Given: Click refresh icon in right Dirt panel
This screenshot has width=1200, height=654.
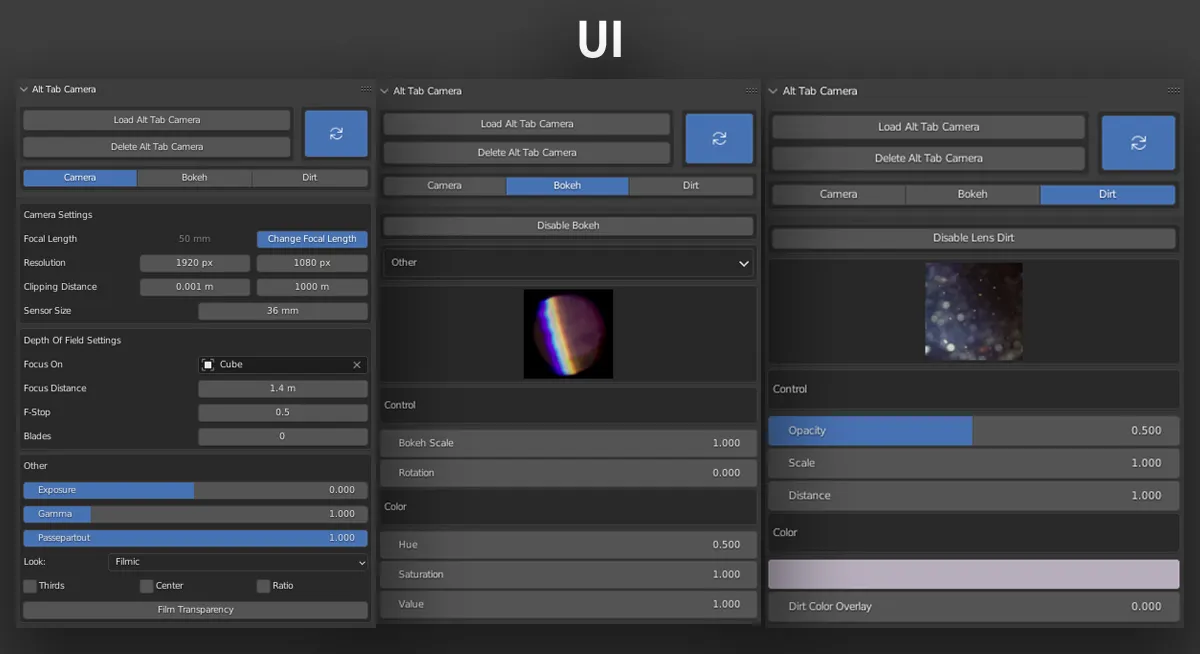Looking at the screenshot, I should coord(1138,143).
